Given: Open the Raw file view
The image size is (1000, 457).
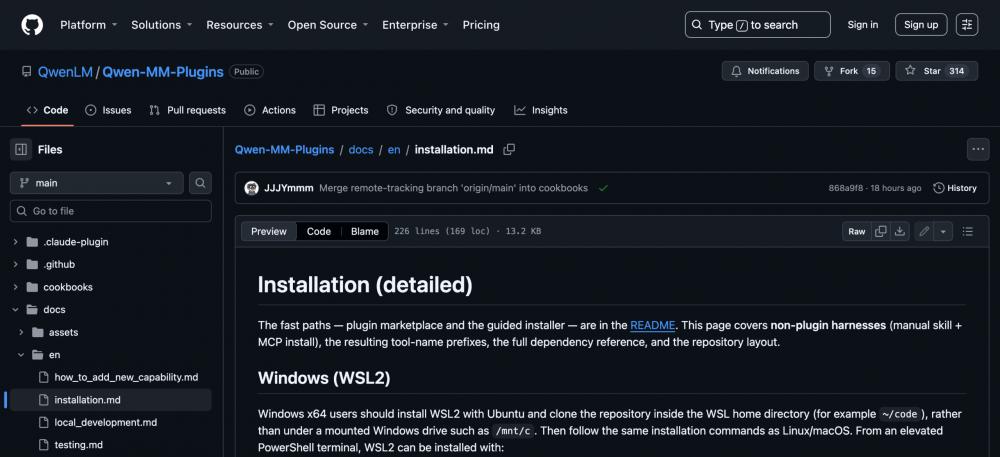Looking at the screenshot, I should pyautogui.click(x=857, y=231).
